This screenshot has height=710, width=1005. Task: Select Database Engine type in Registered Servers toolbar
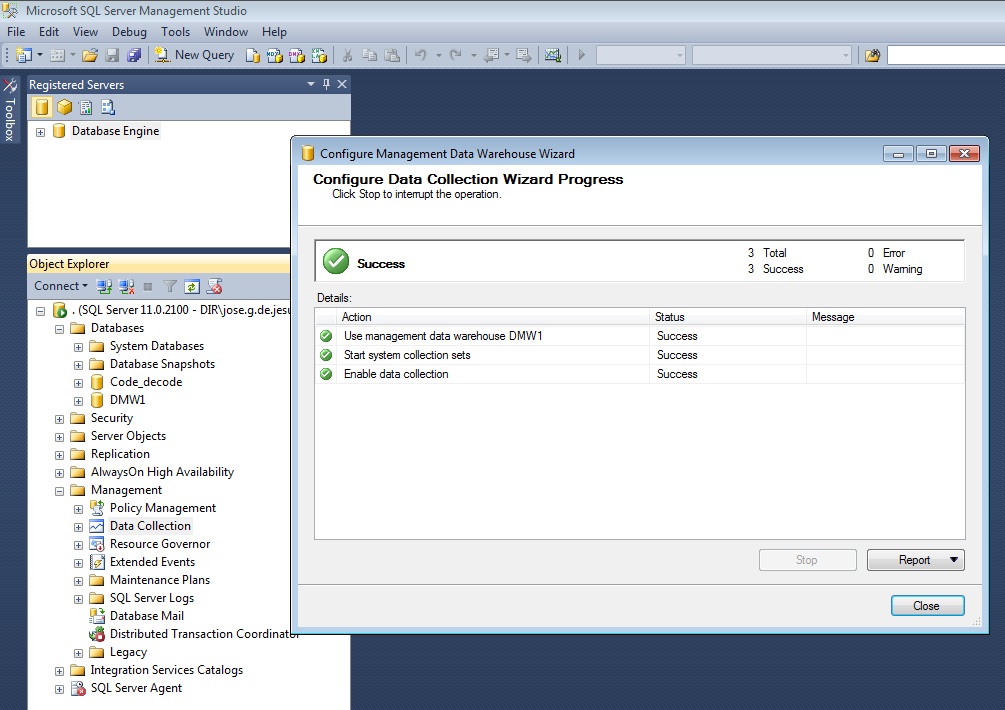[42, 107]
